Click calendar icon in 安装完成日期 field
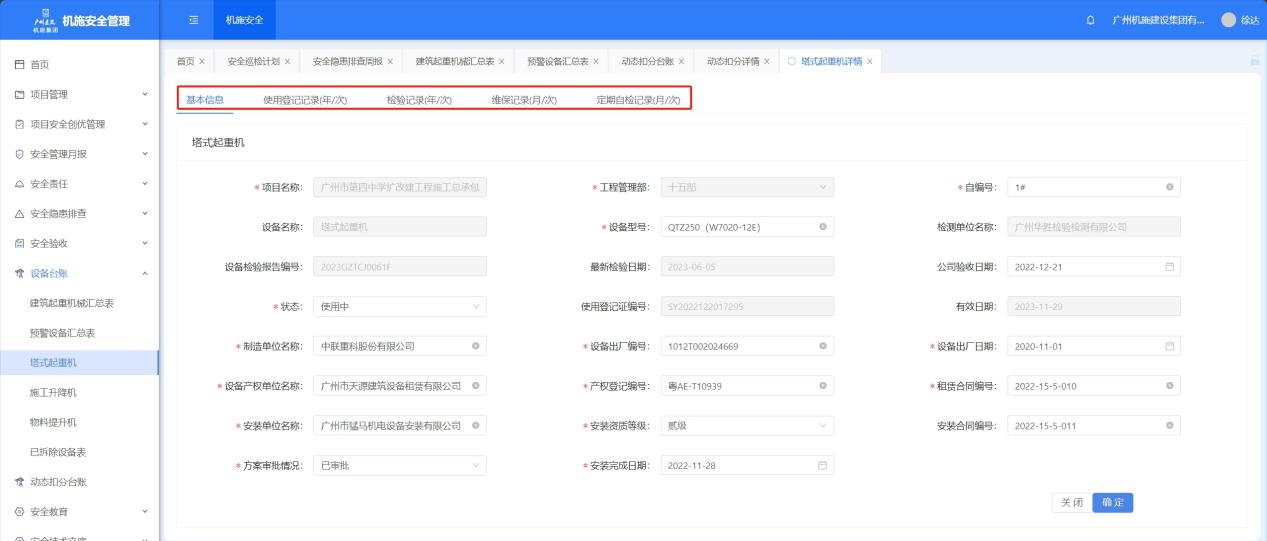 822,465
